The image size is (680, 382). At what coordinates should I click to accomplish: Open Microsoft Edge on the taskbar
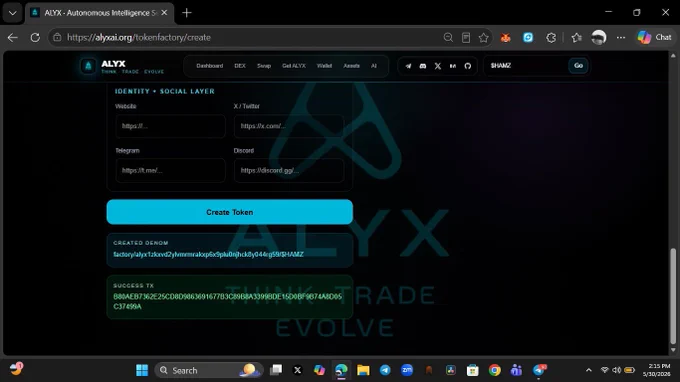[341, 370]
